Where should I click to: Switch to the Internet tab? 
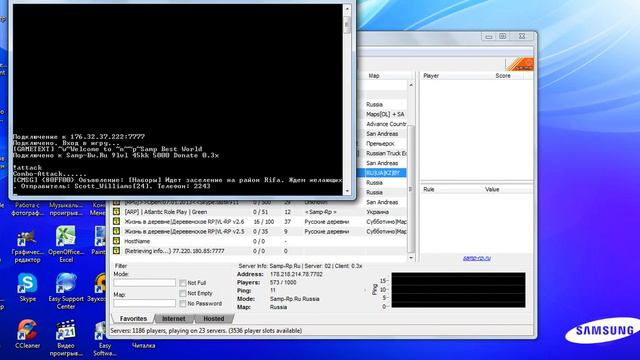point(173,319)
